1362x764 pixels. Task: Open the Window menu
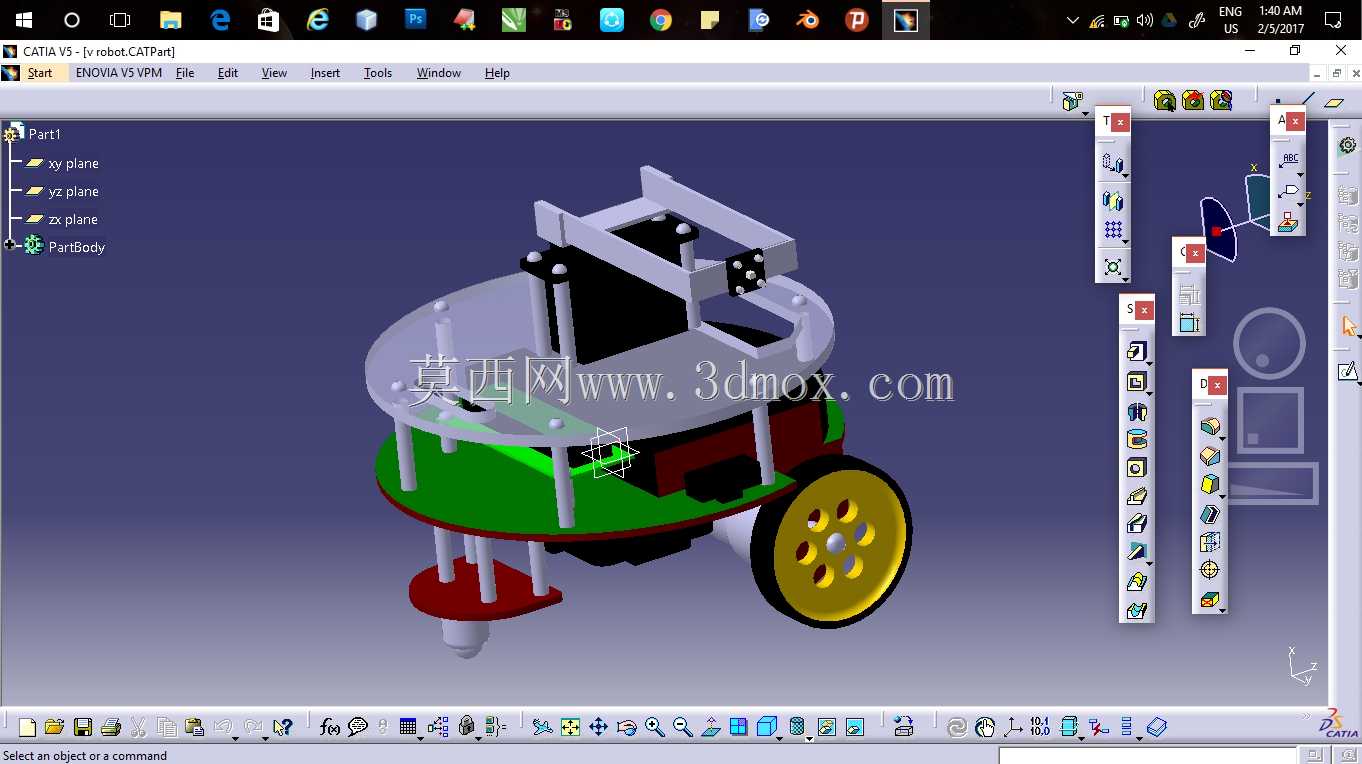pos(439,73)
